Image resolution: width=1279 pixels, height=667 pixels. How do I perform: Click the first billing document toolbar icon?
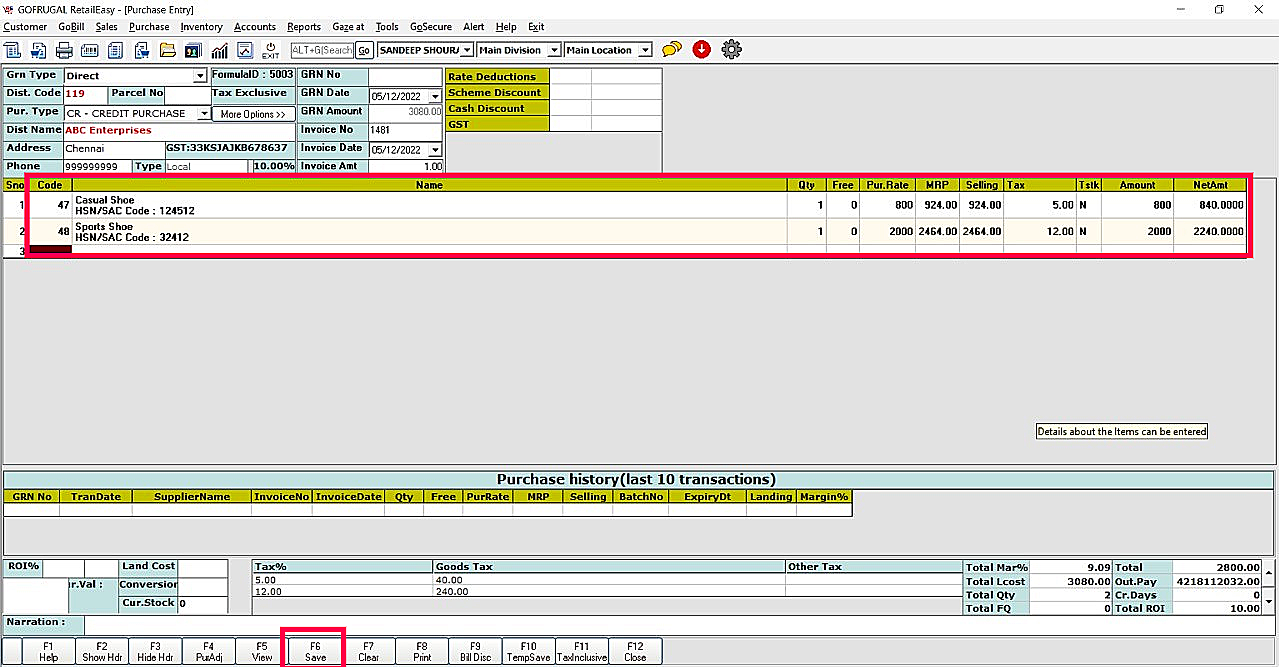coord(12,50)
